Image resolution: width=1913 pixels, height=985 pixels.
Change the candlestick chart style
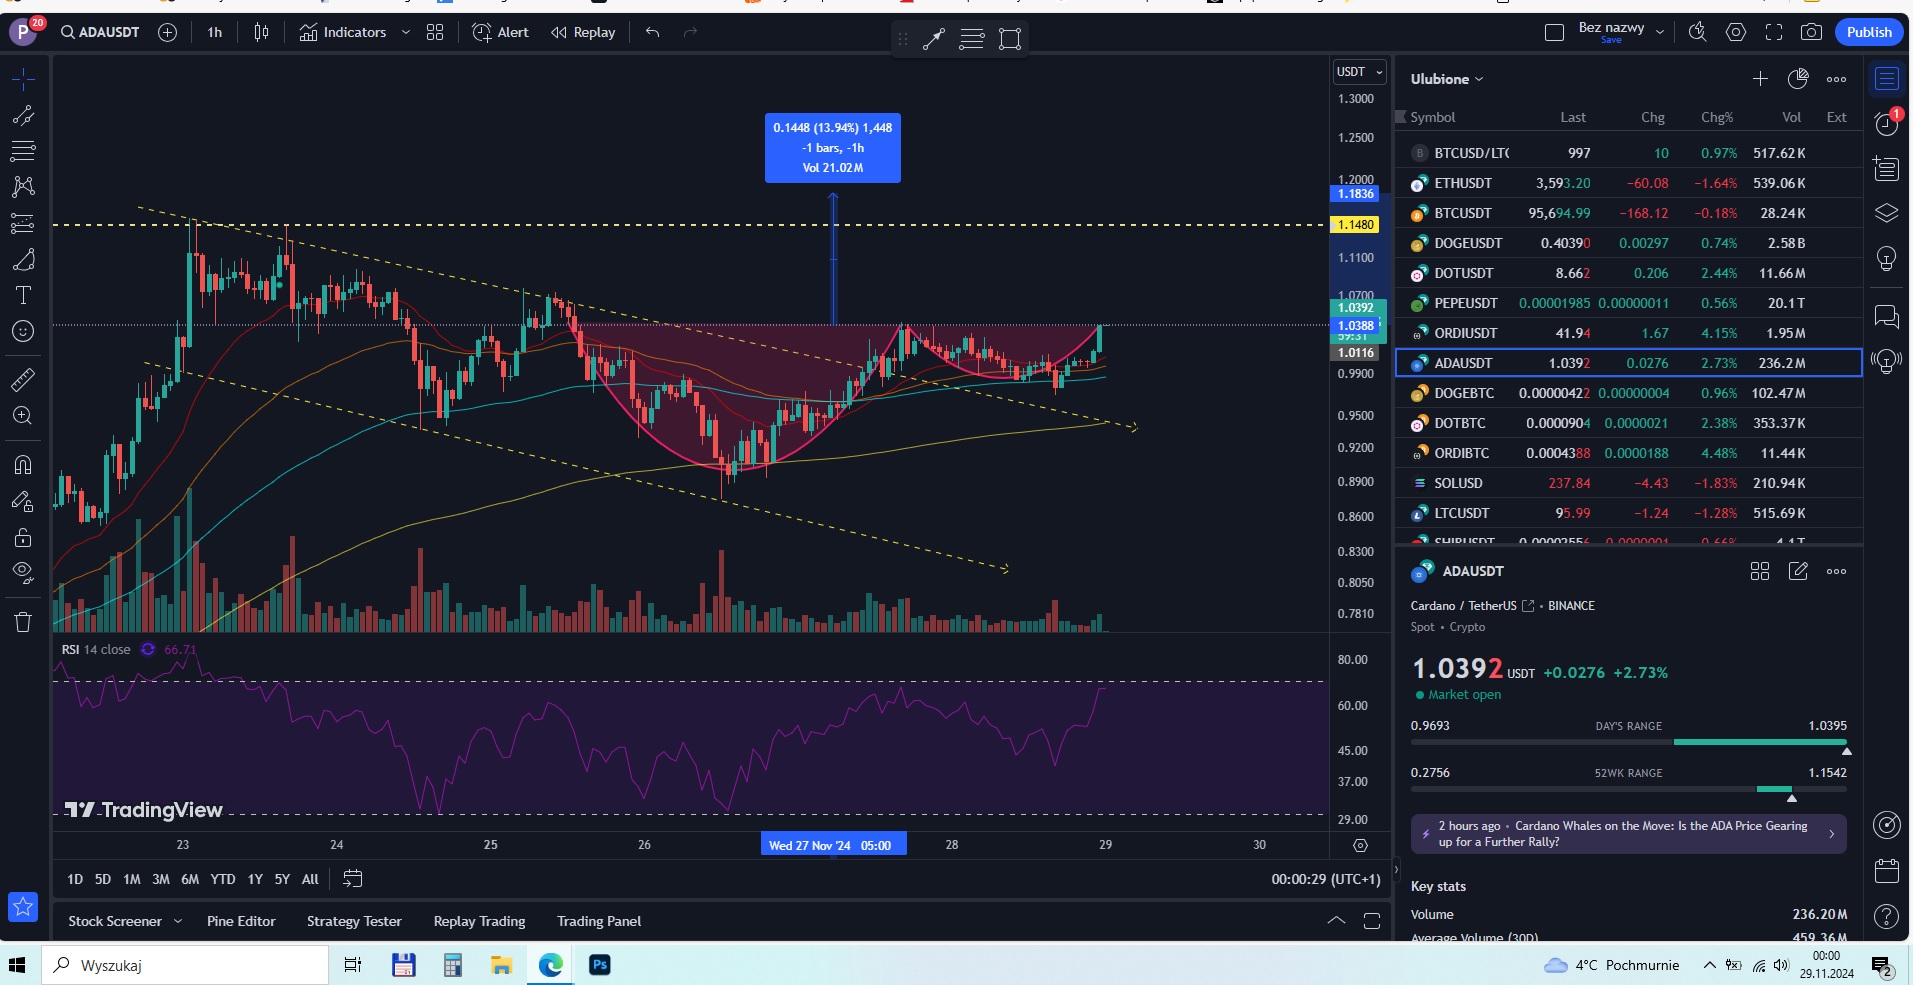(x=261, y=32)
